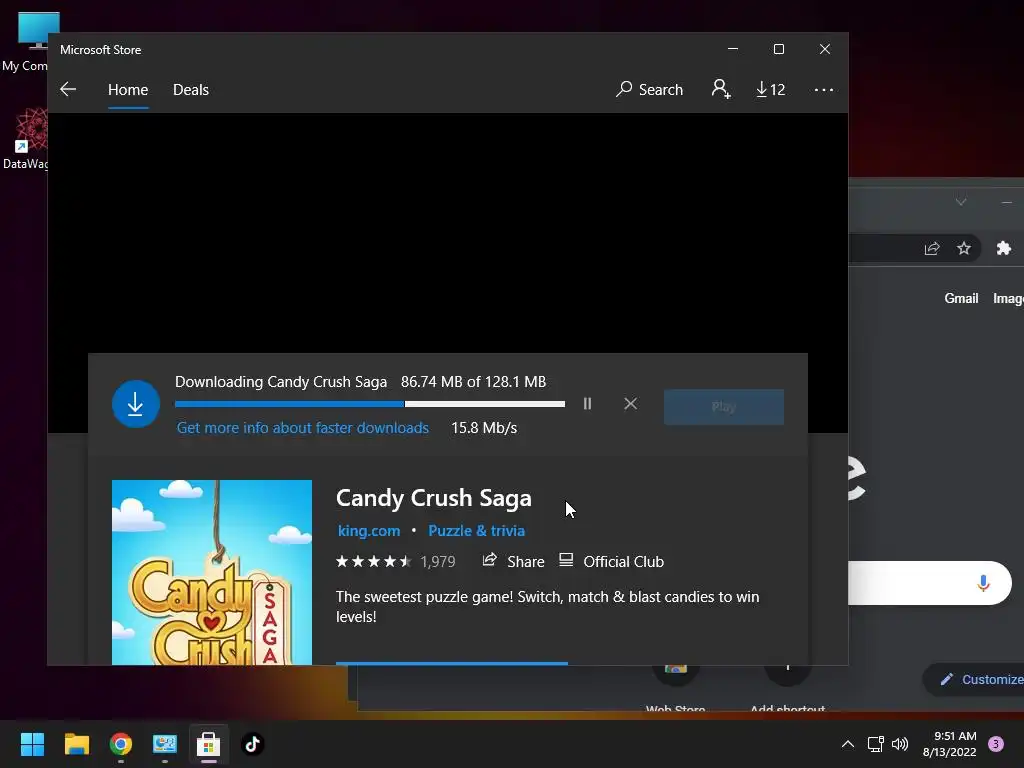Minimize the Microsoft Store window
The image size is (1024, 768).
pos(733,49)
